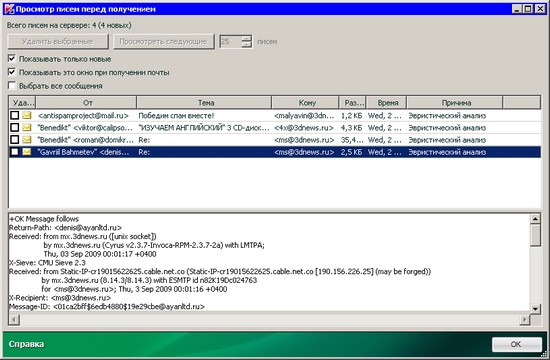This screenshot has height=360, width=550.
Task: Select subject 'ИЗУЧАЕМ АНГЛИЙСКИЙ' message
Action: [204, 128]
